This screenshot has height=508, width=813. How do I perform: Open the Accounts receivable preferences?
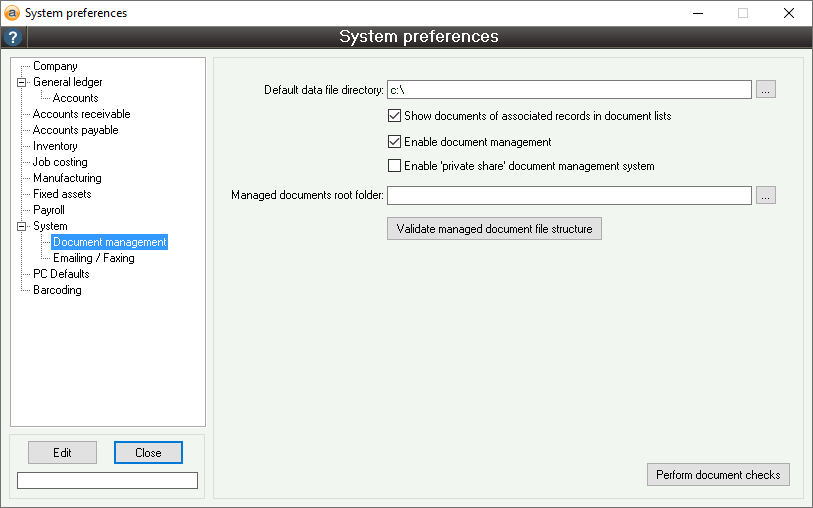click(x=81, y=114)
